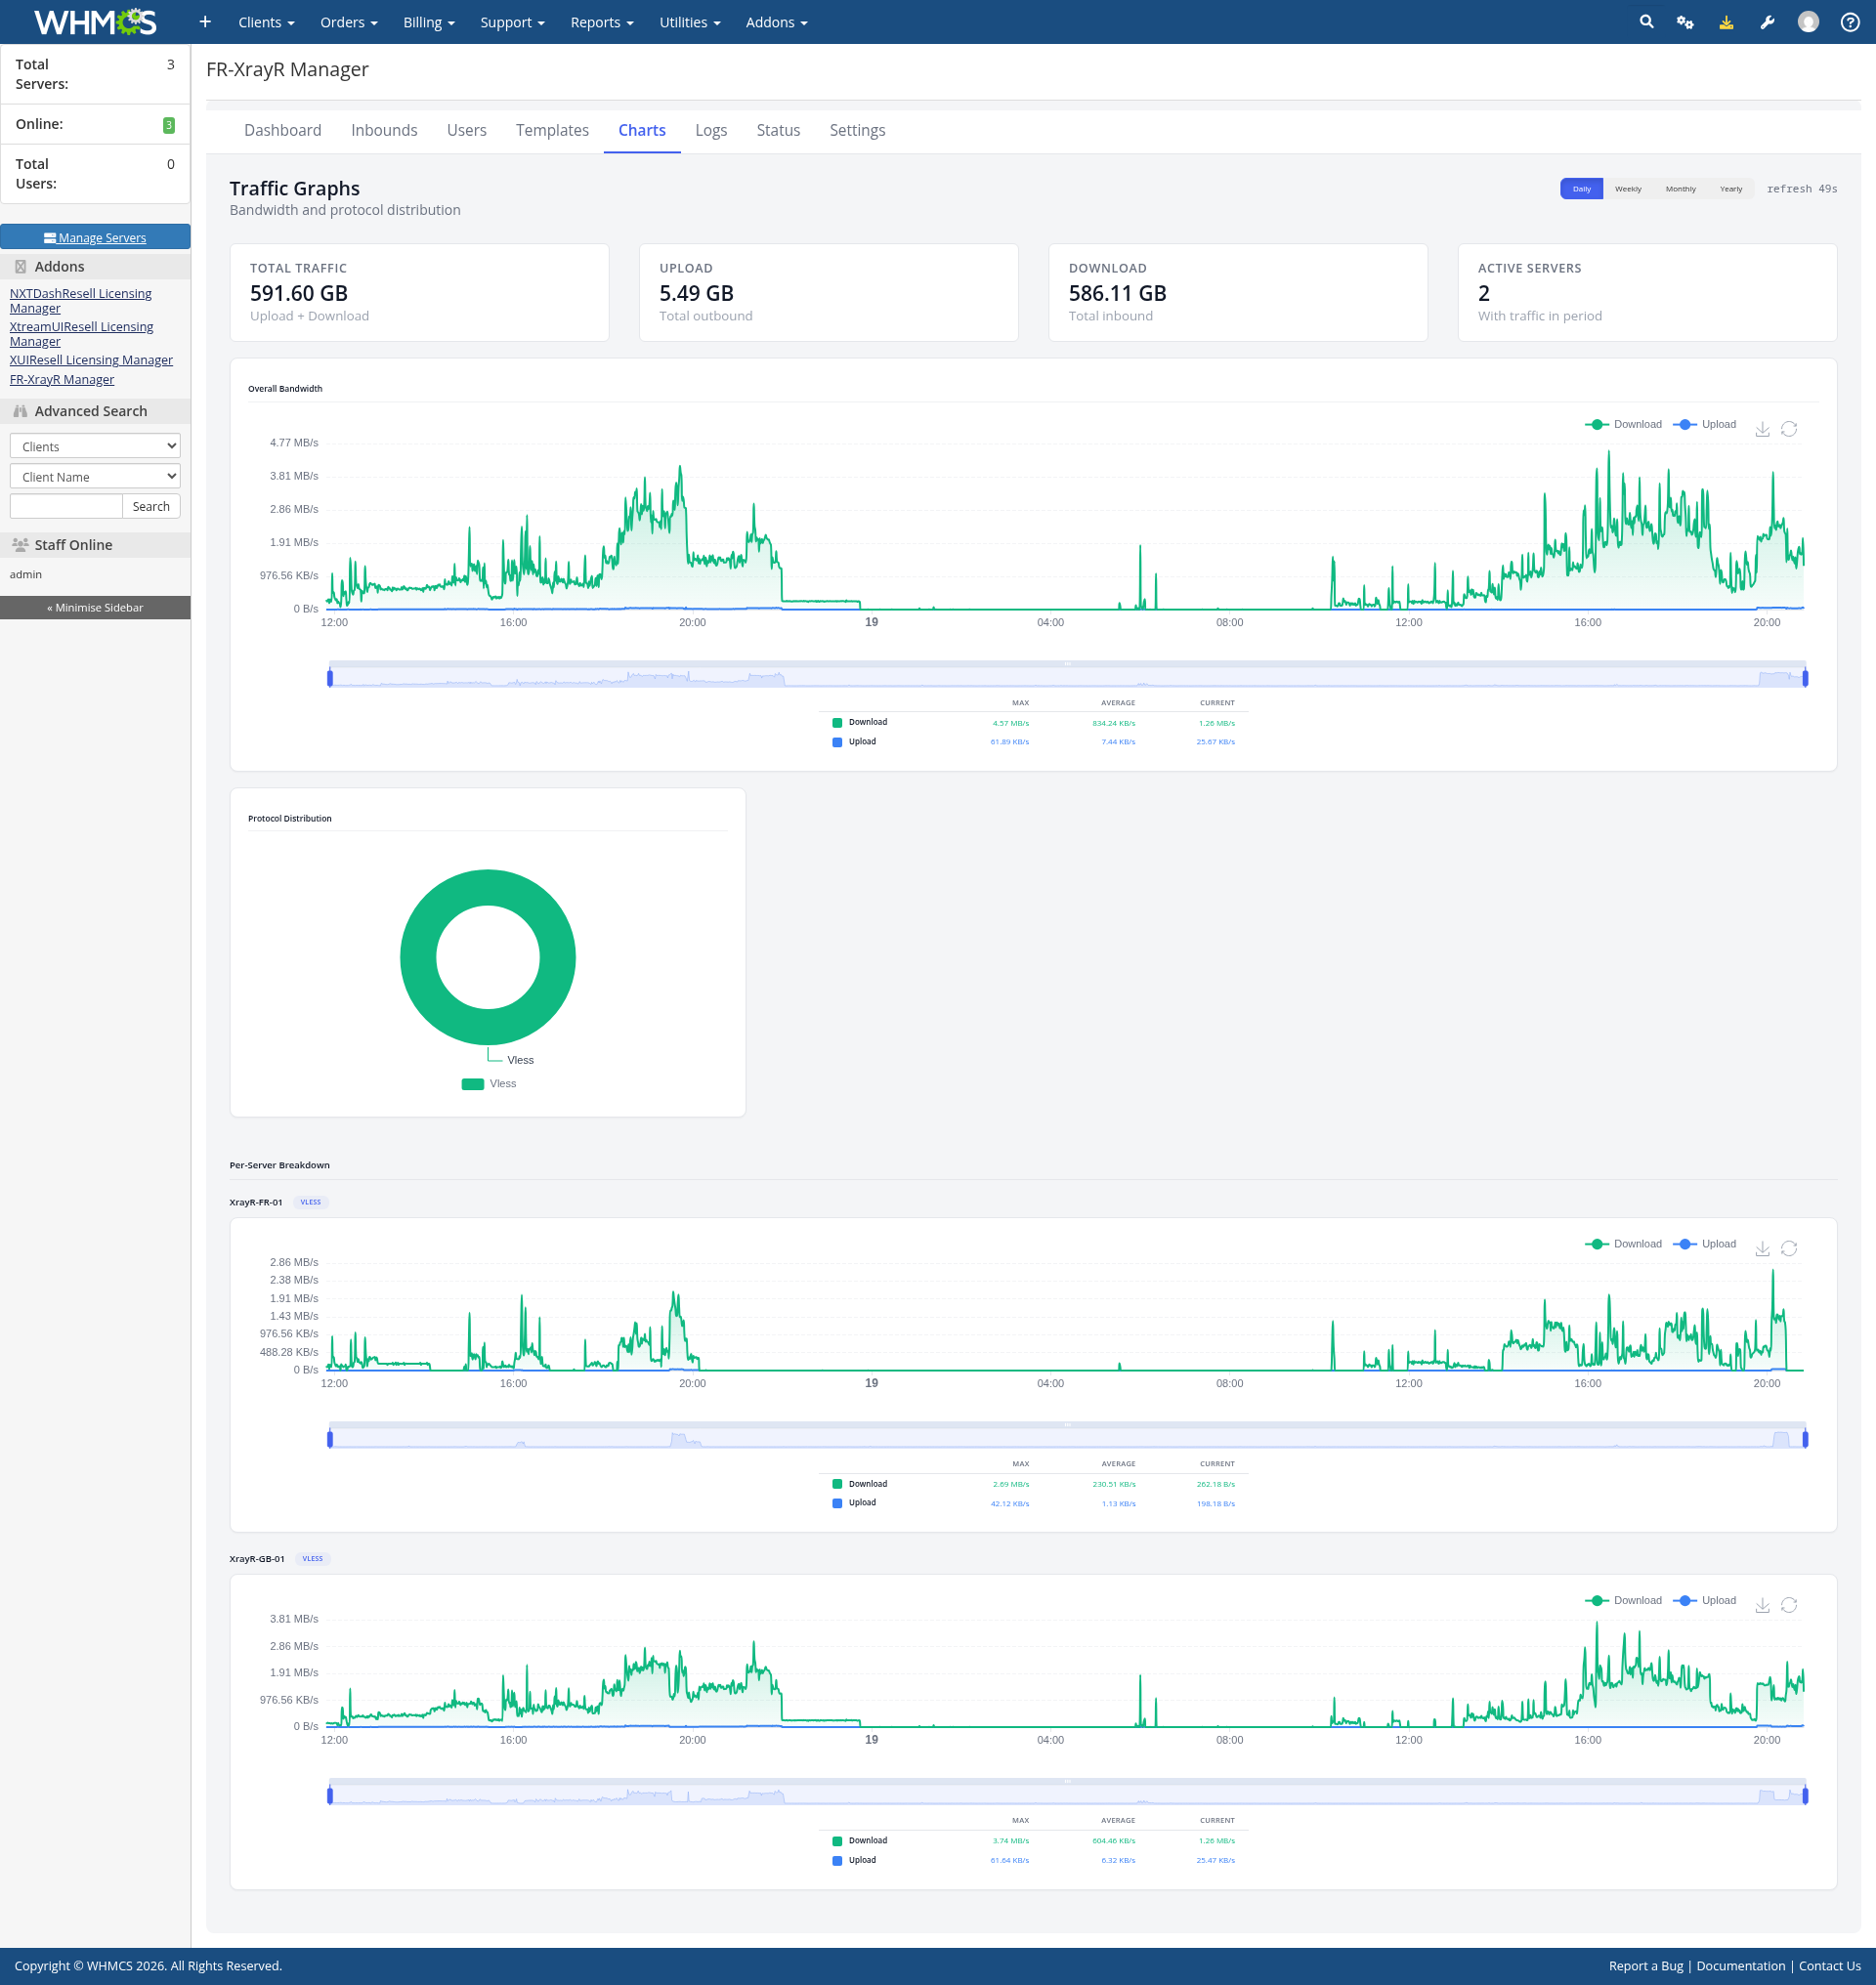Expand the Billing menu

[x=428, y=22]
